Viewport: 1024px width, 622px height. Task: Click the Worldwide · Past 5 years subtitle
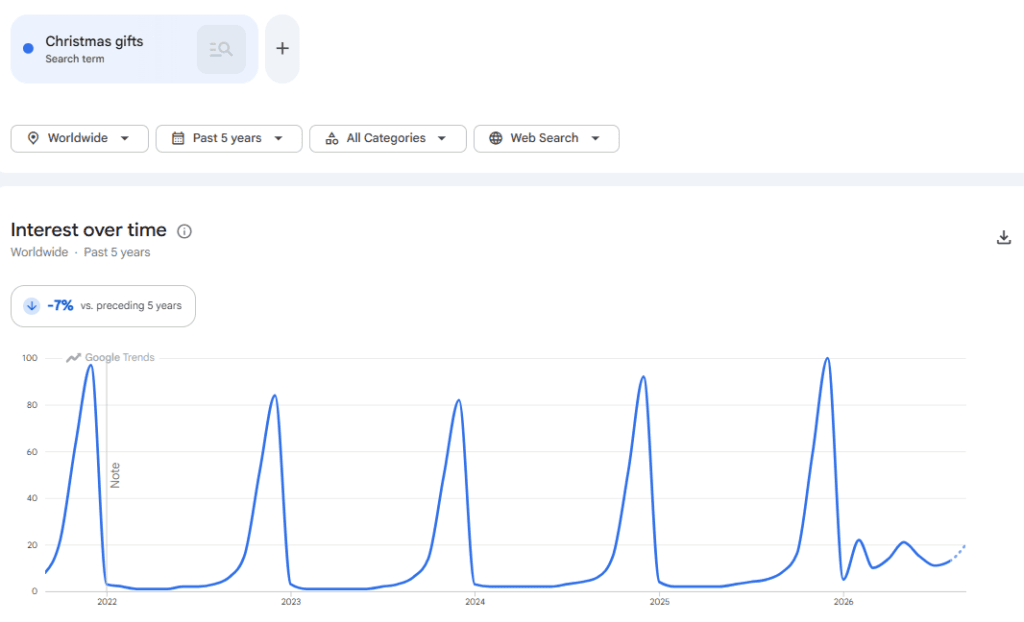80,252
